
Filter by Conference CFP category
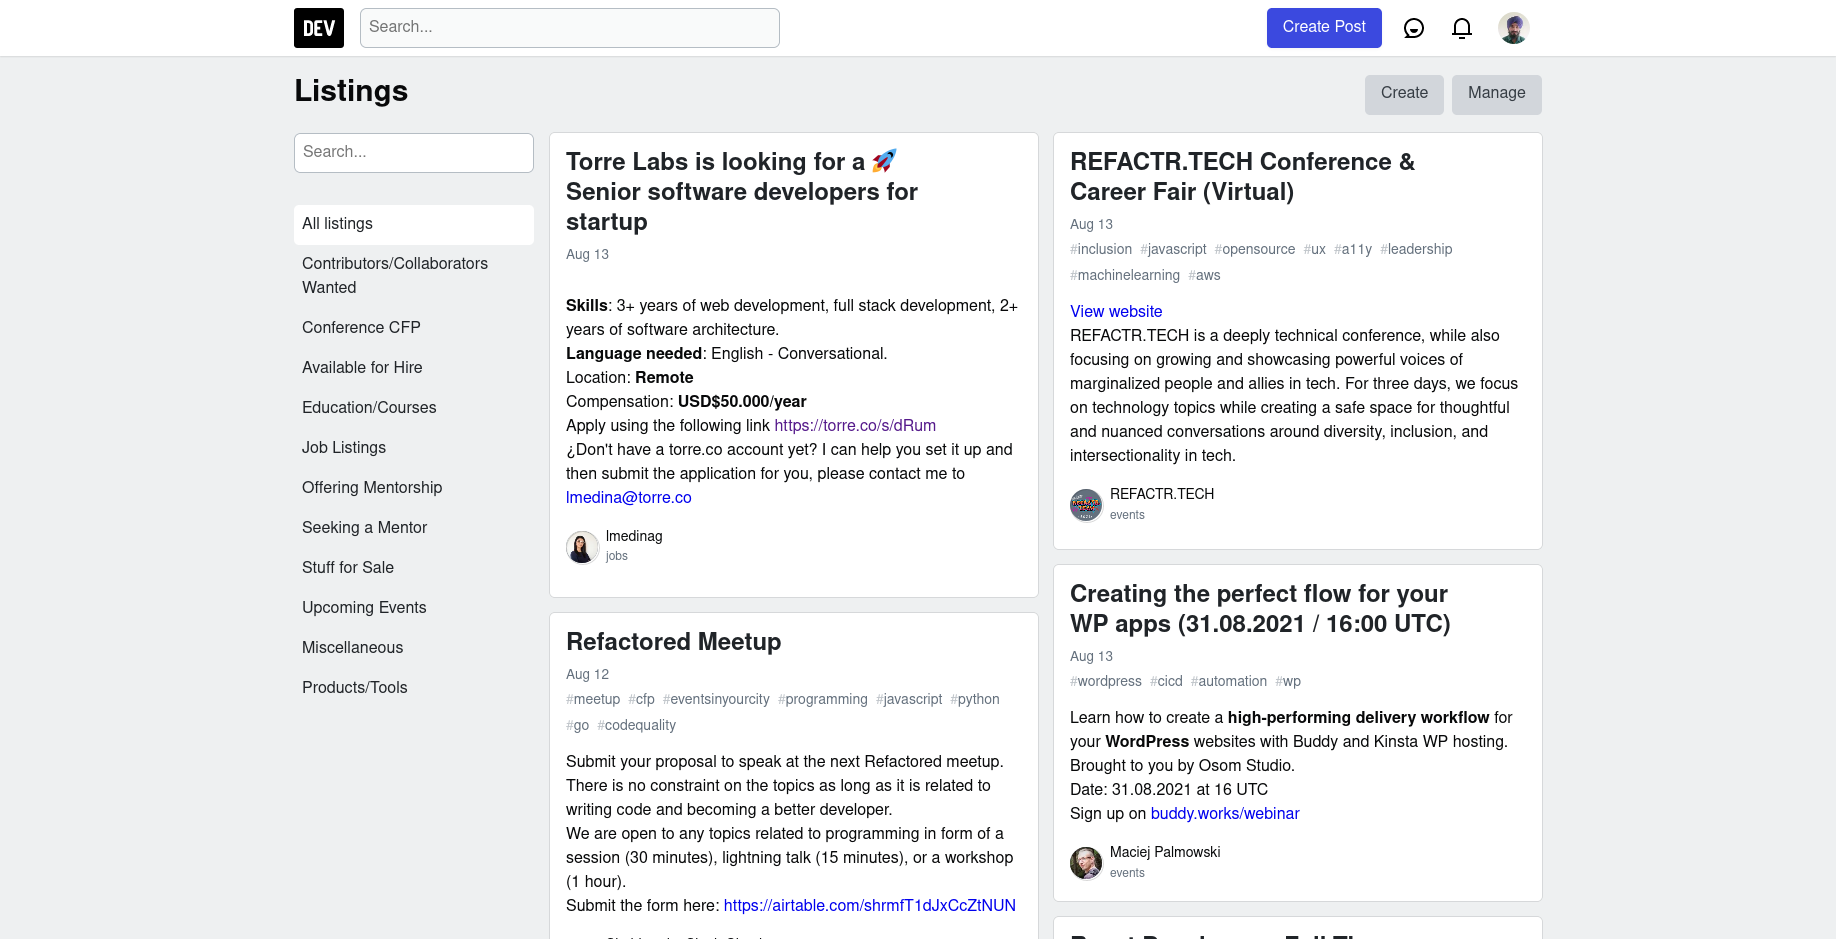pos(361,328)
